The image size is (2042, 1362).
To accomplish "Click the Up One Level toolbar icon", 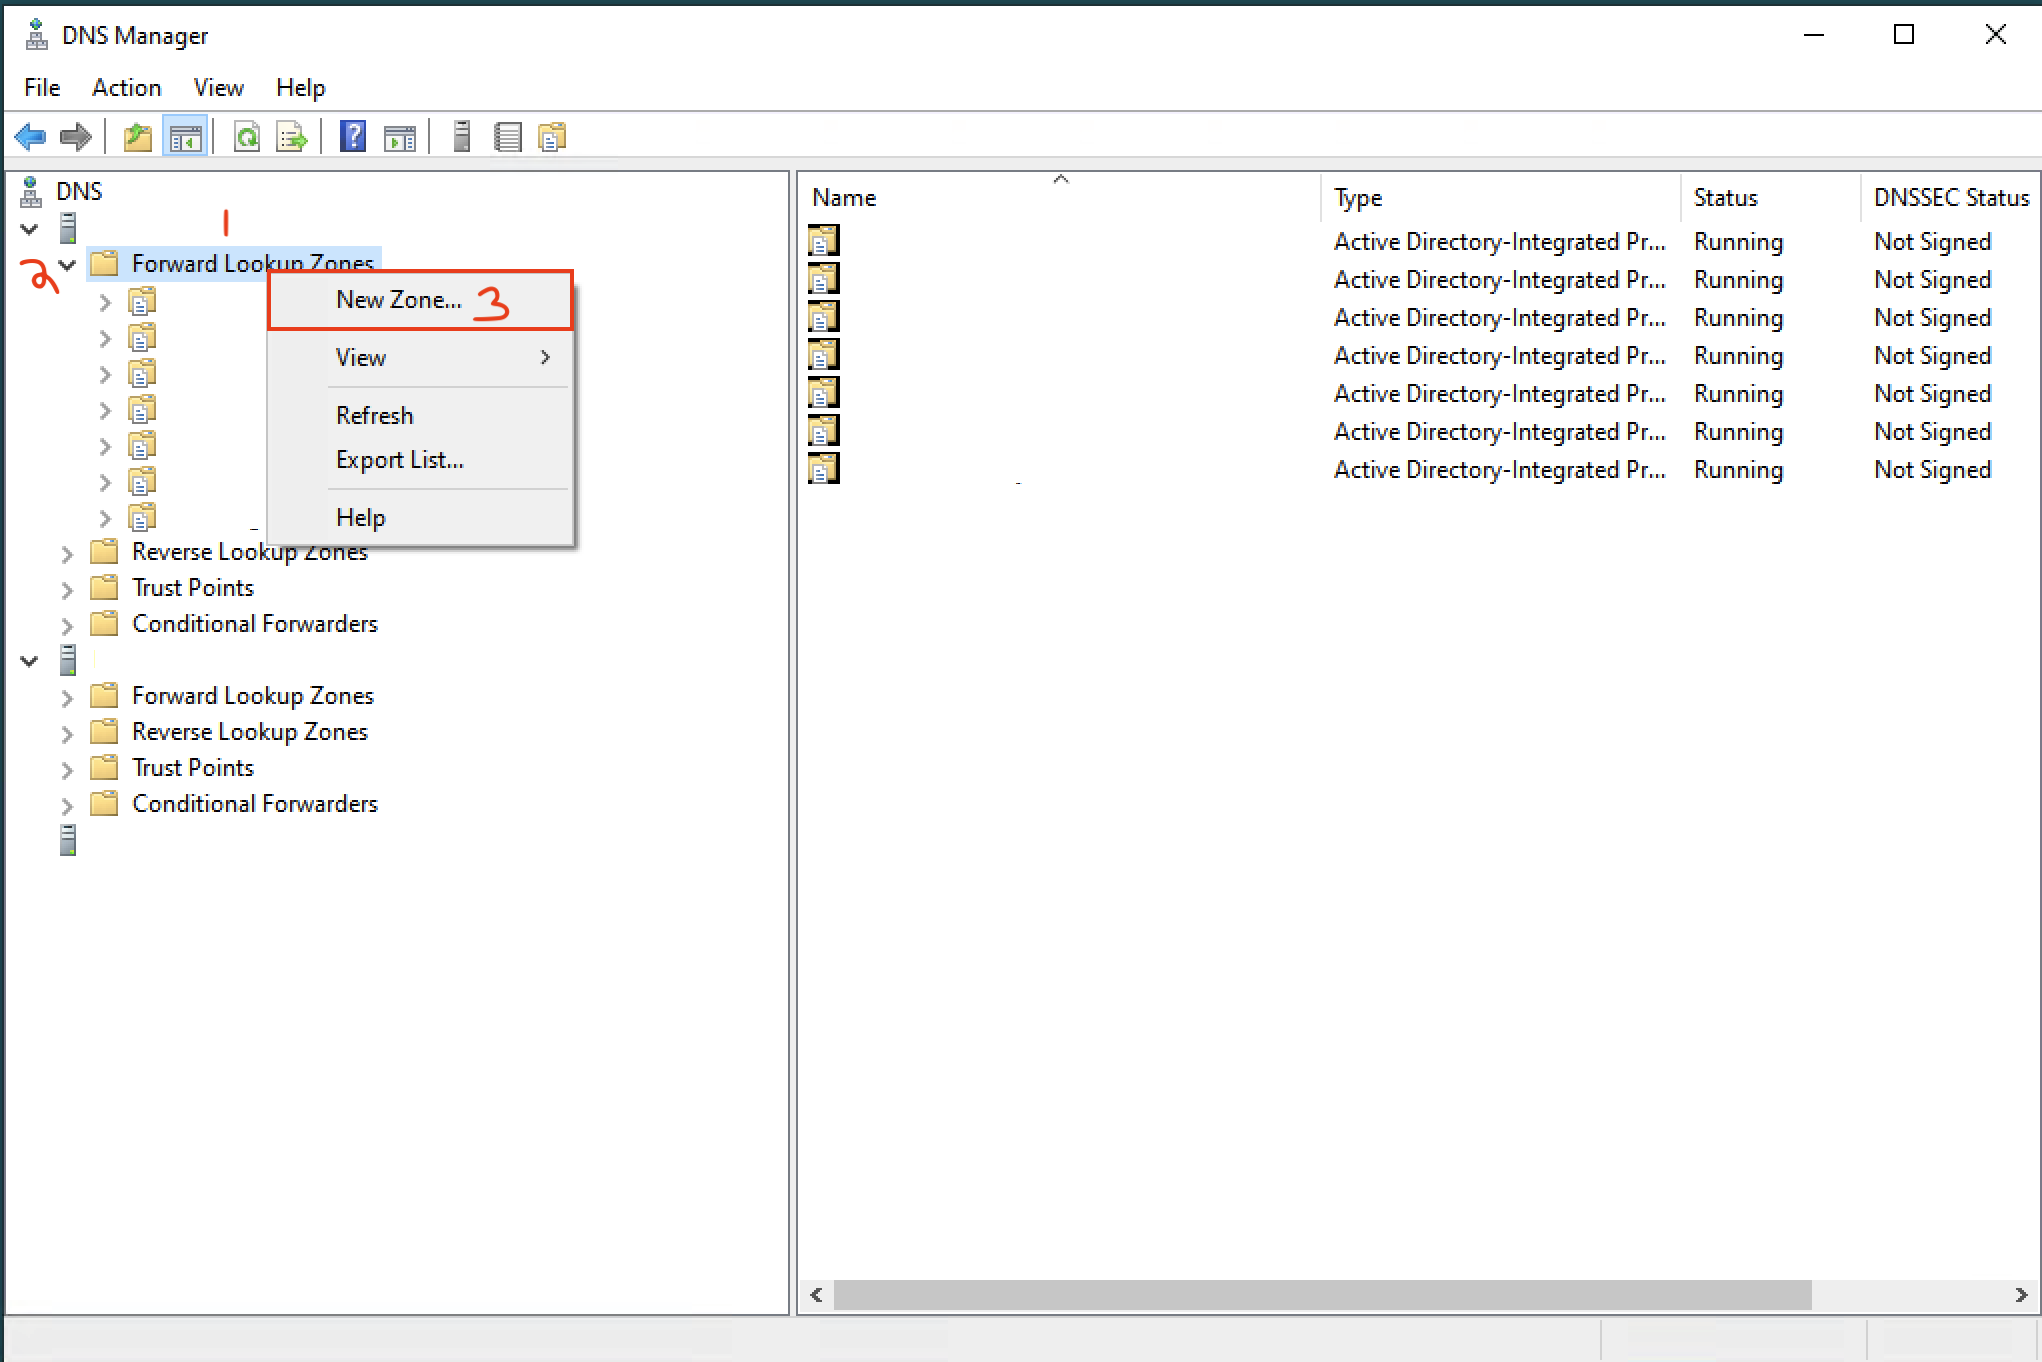I will pyautogui.click(x=138, y=136).
